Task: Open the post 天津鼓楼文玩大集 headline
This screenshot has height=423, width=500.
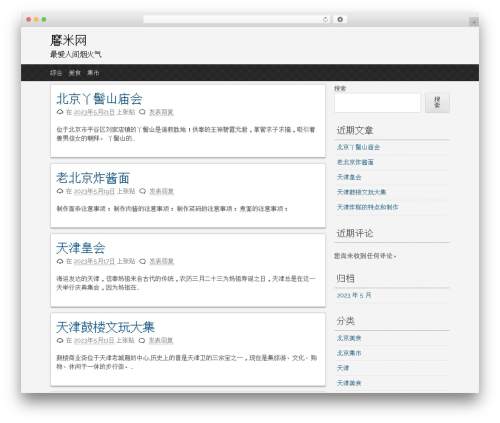Action: pyautogui.click(x=105, y=327)
